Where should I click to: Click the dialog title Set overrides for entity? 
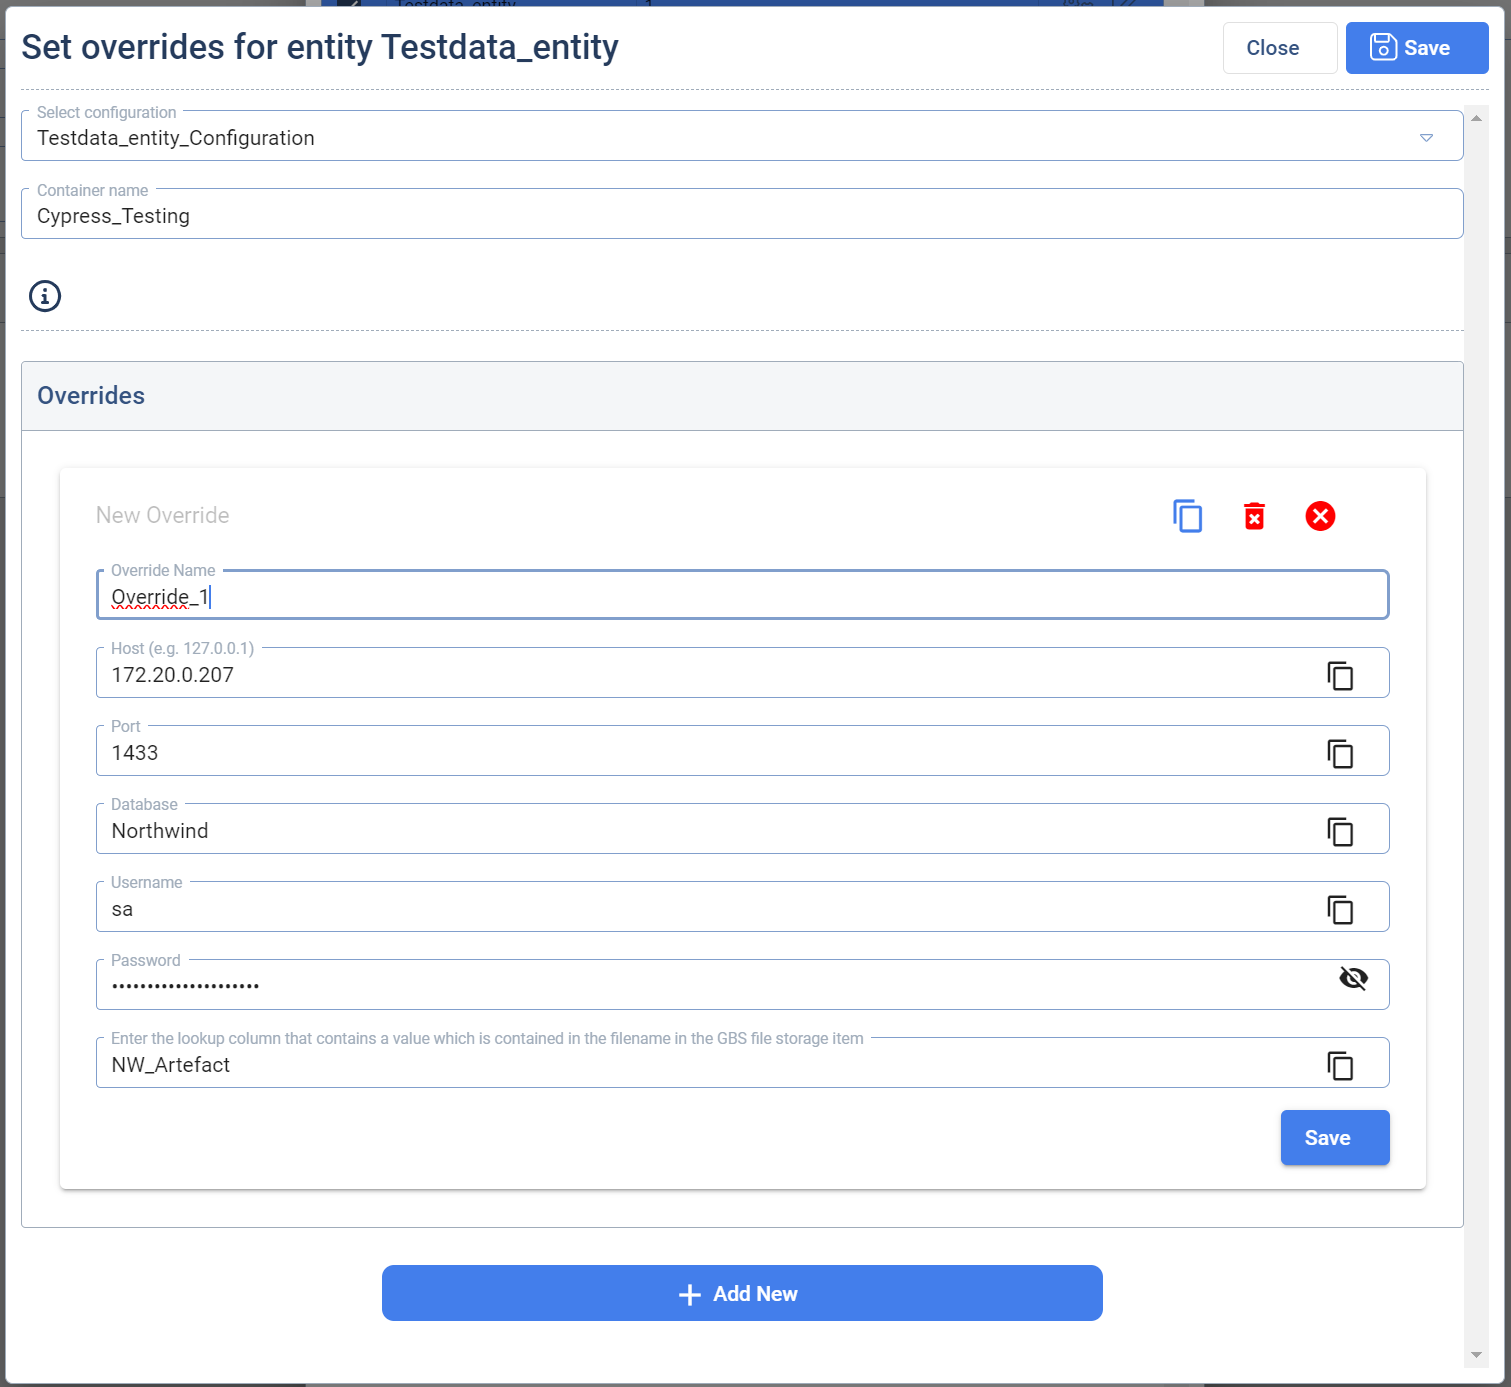(320, 47)
